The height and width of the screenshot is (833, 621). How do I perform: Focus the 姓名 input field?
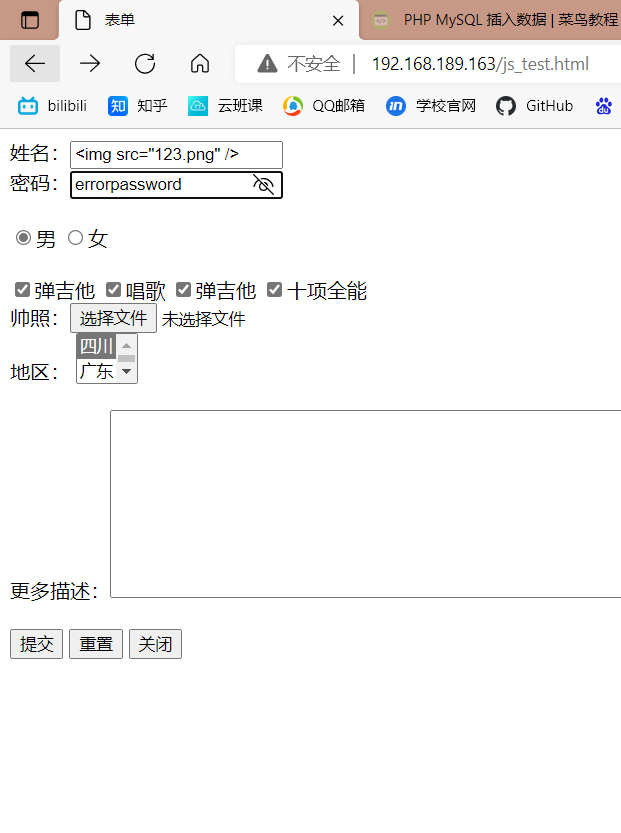(176, 155)
